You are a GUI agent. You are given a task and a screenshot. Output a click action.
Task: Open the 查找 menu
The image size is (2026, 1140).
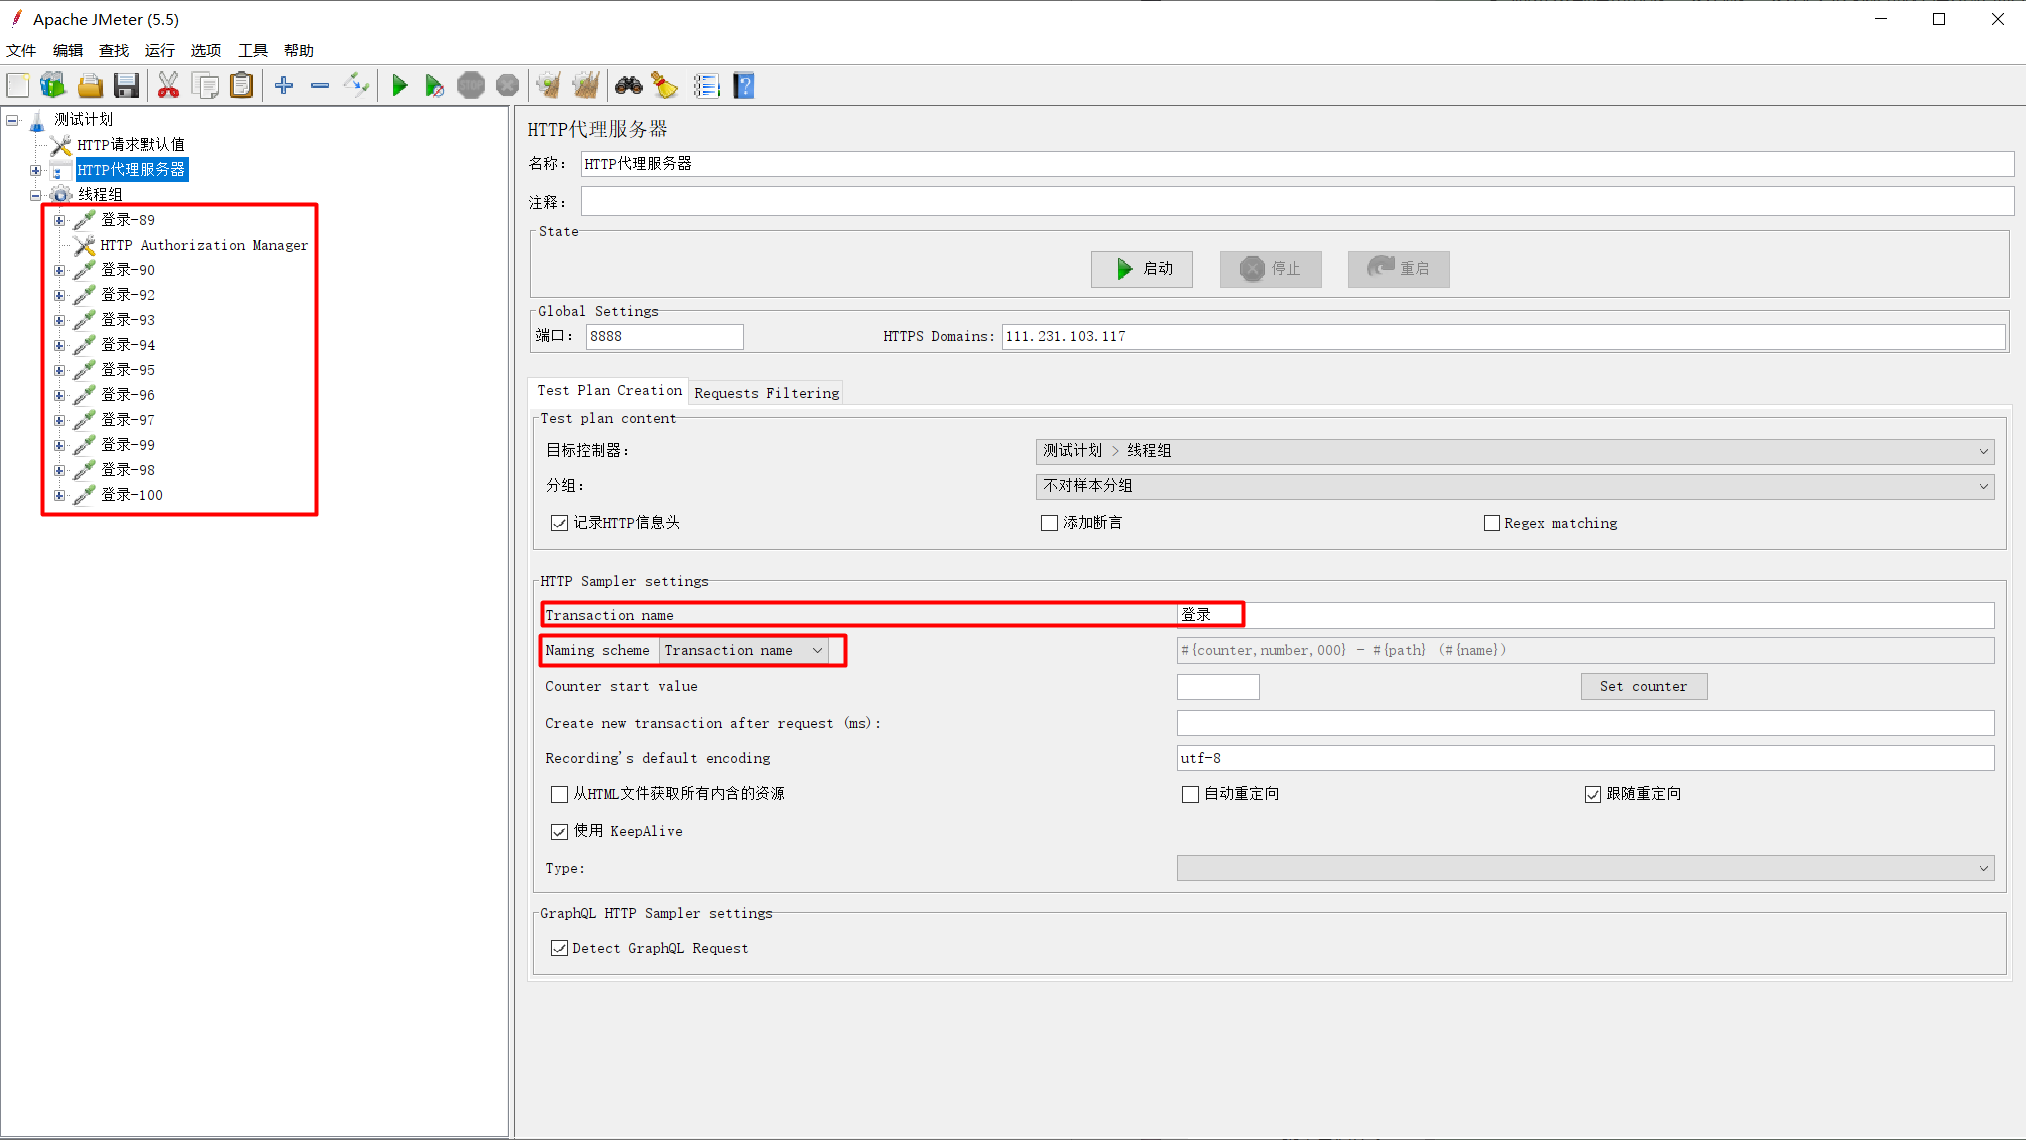pos(114,50)
